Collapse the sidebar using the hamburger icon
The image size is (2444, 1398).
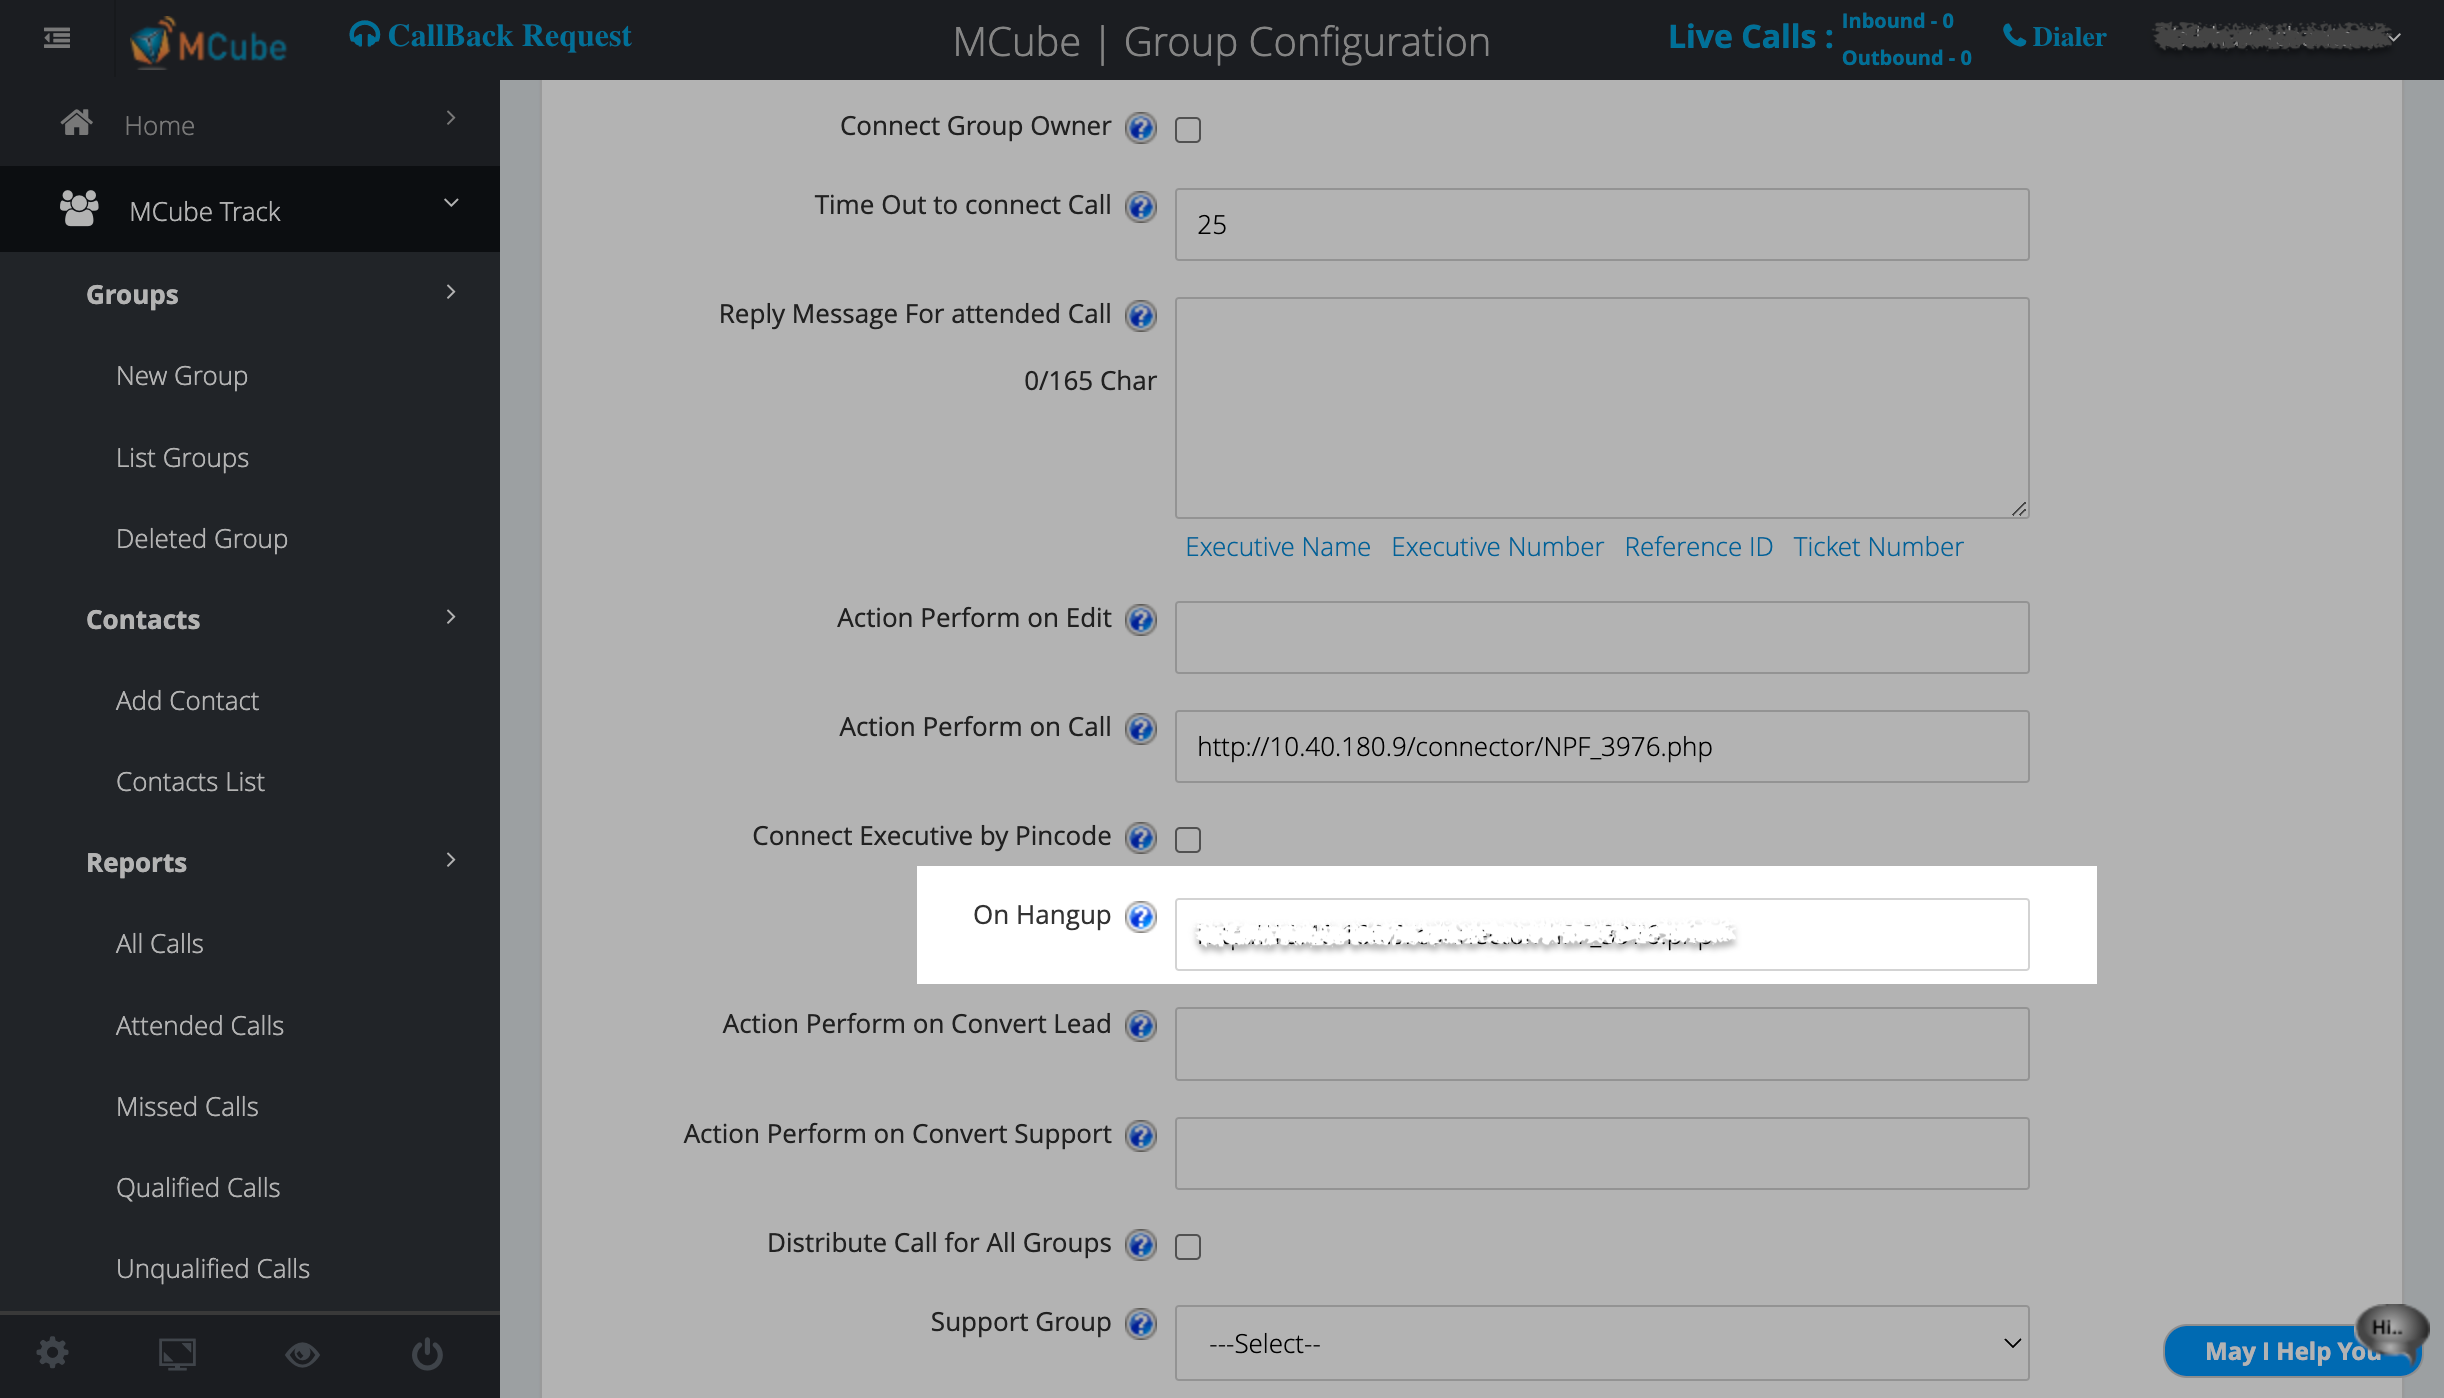point(56,37)
